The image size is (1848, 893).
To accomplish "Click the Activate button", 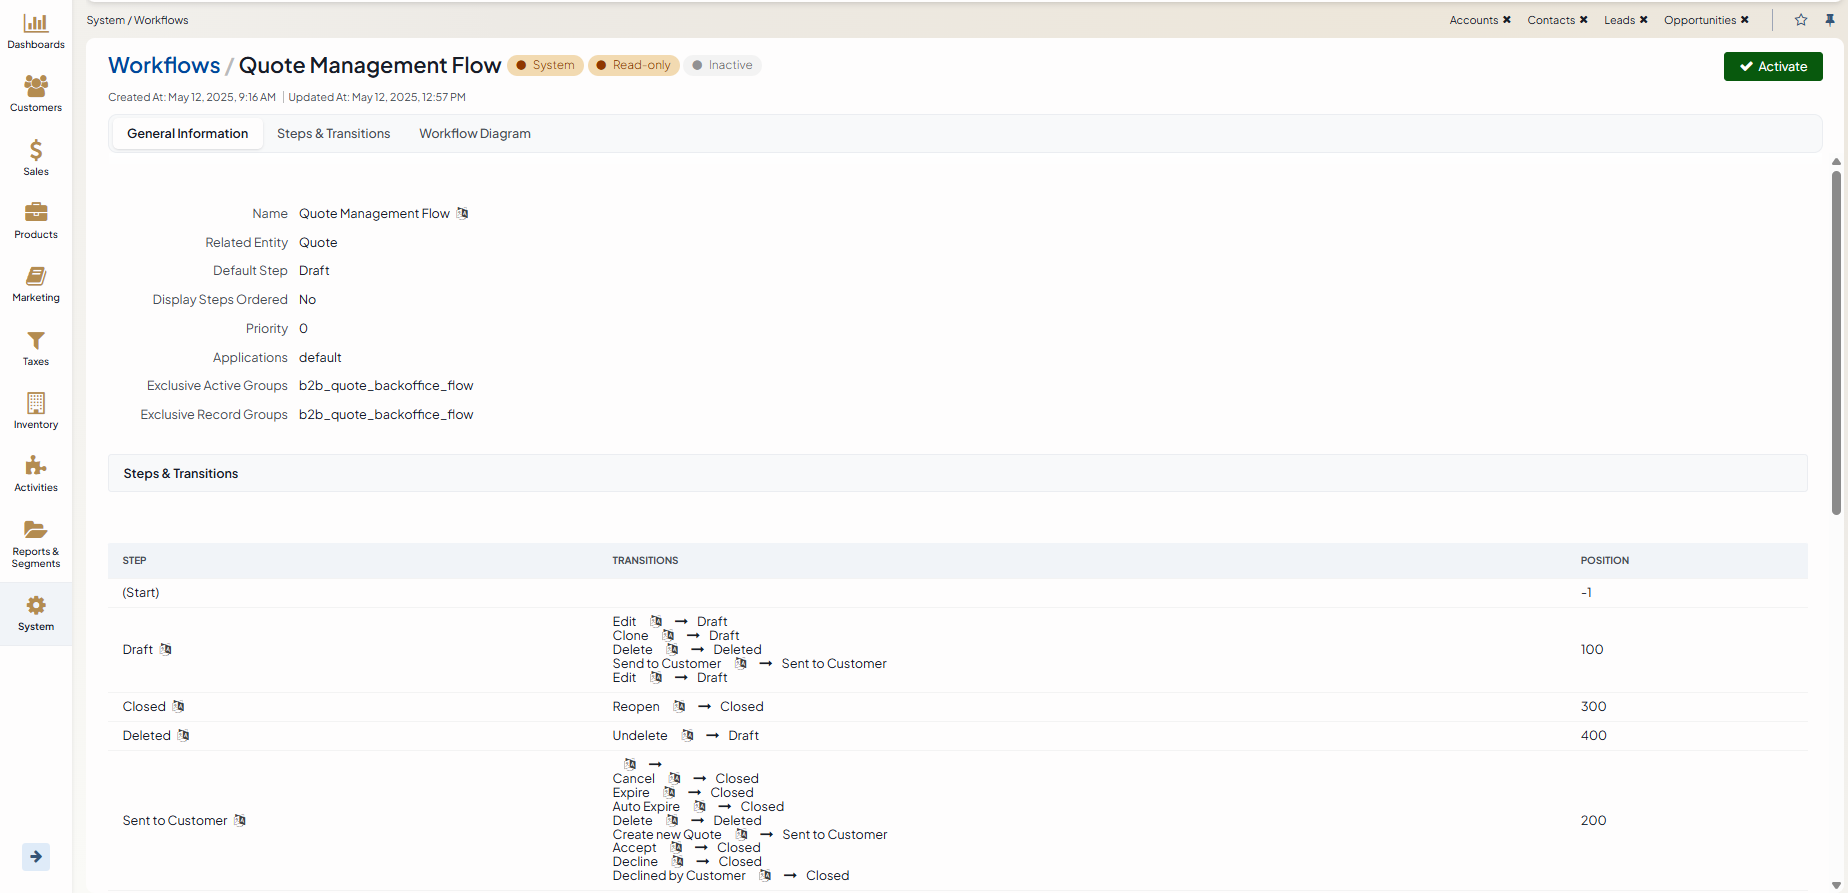I will point(1772,67).
